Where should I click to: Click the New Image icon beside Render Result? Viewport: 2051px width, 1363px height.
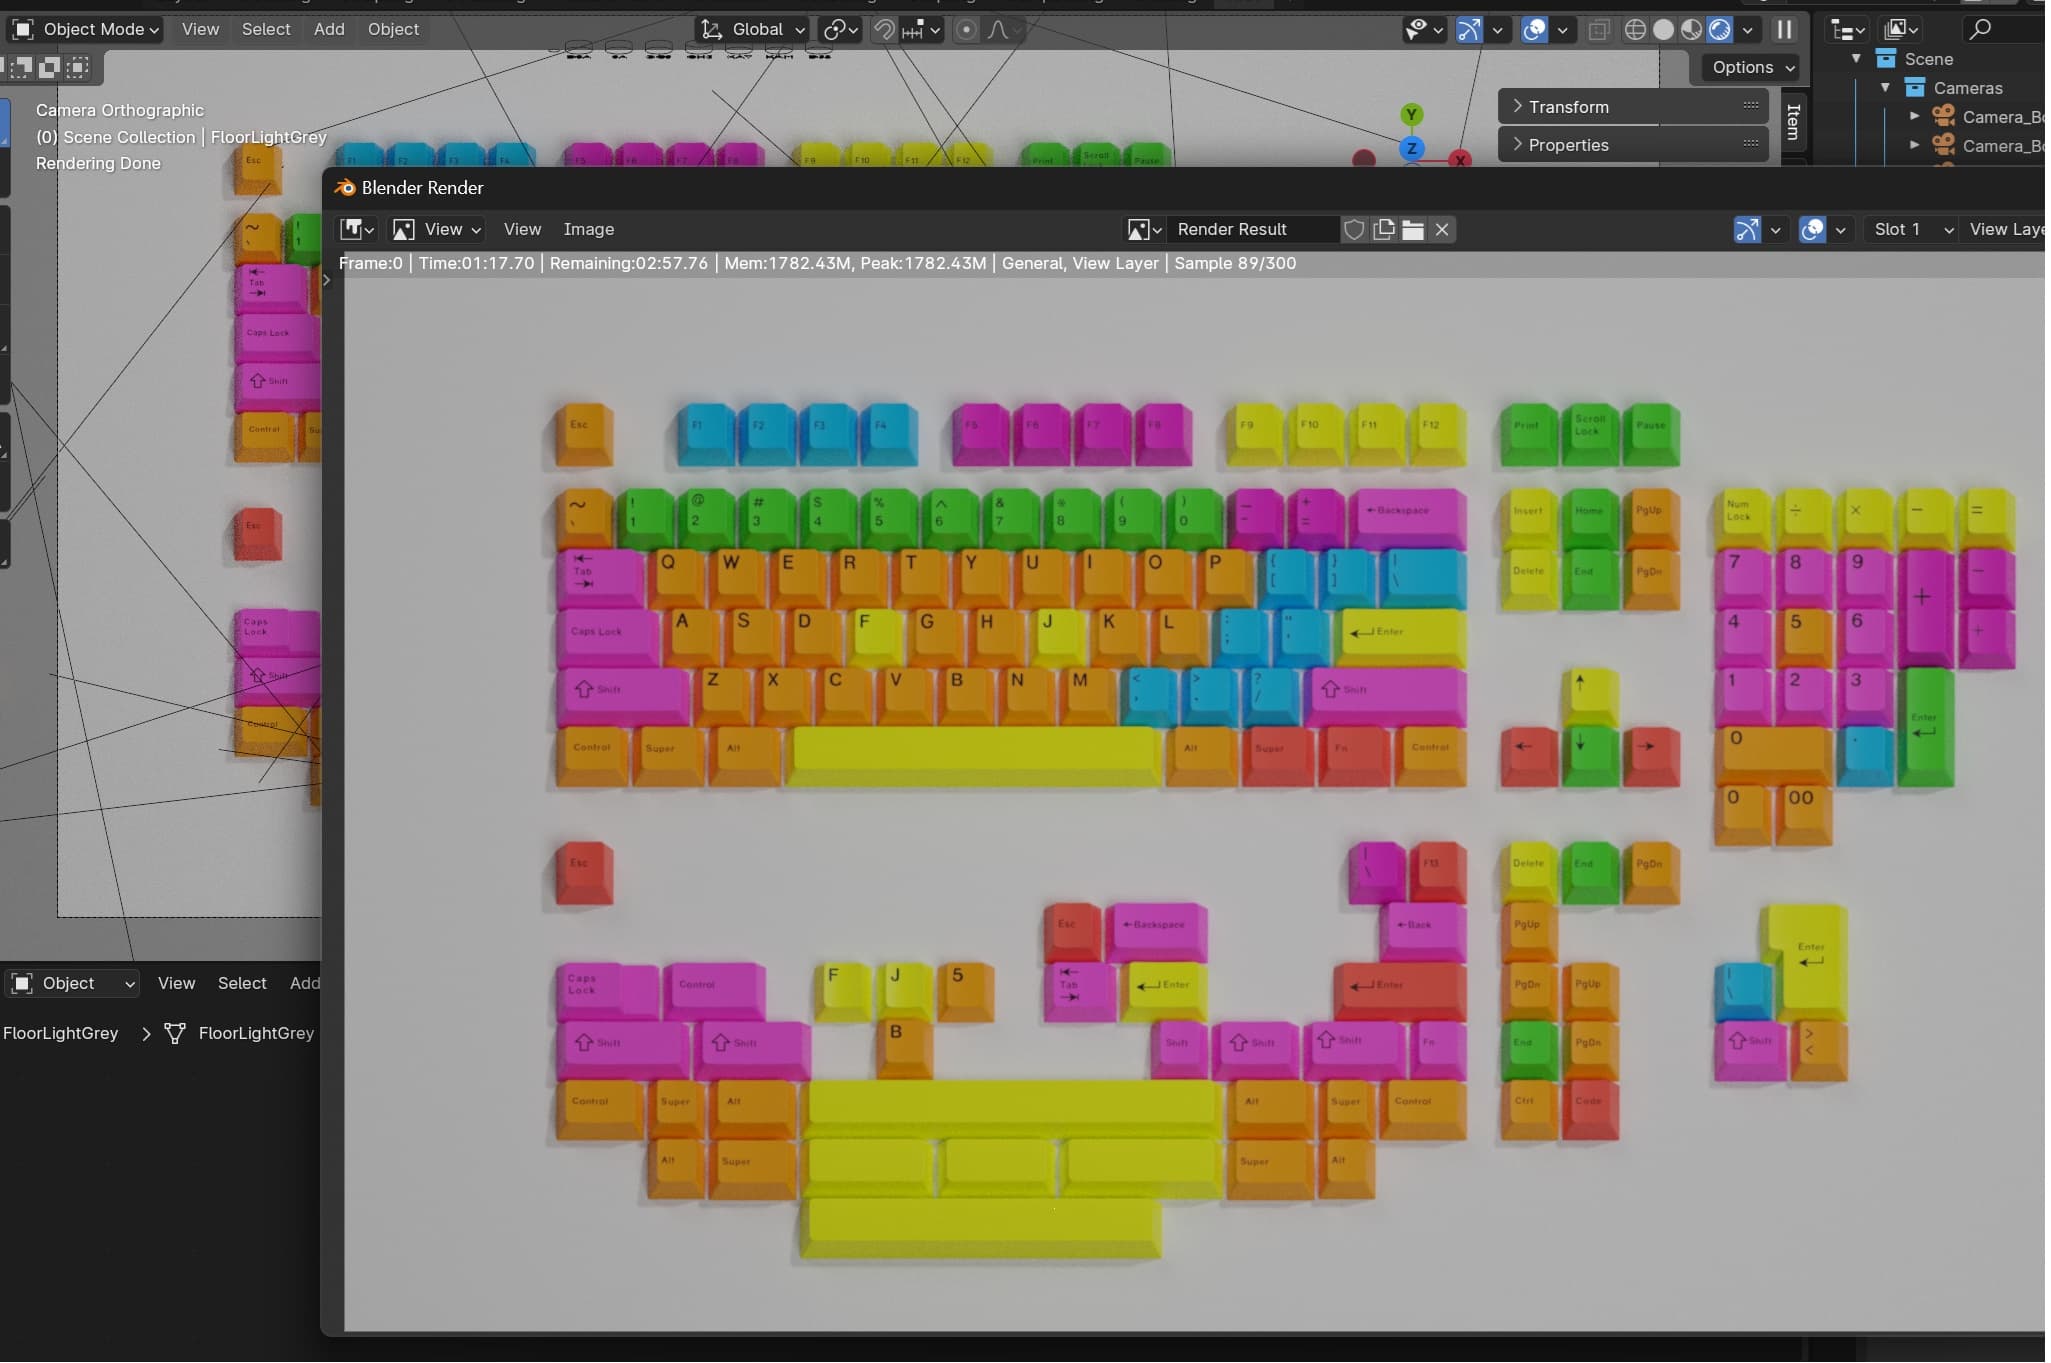[1383, 229]
